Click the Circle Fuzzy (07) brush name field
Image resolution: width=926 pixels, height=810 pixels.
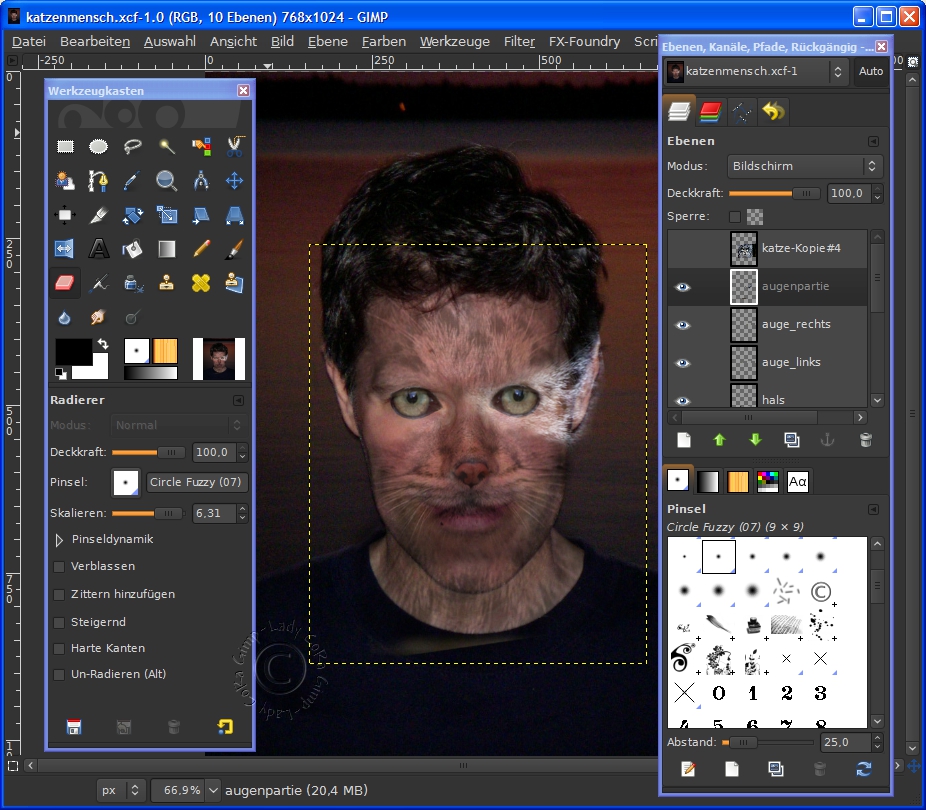(x=196, y=482)
